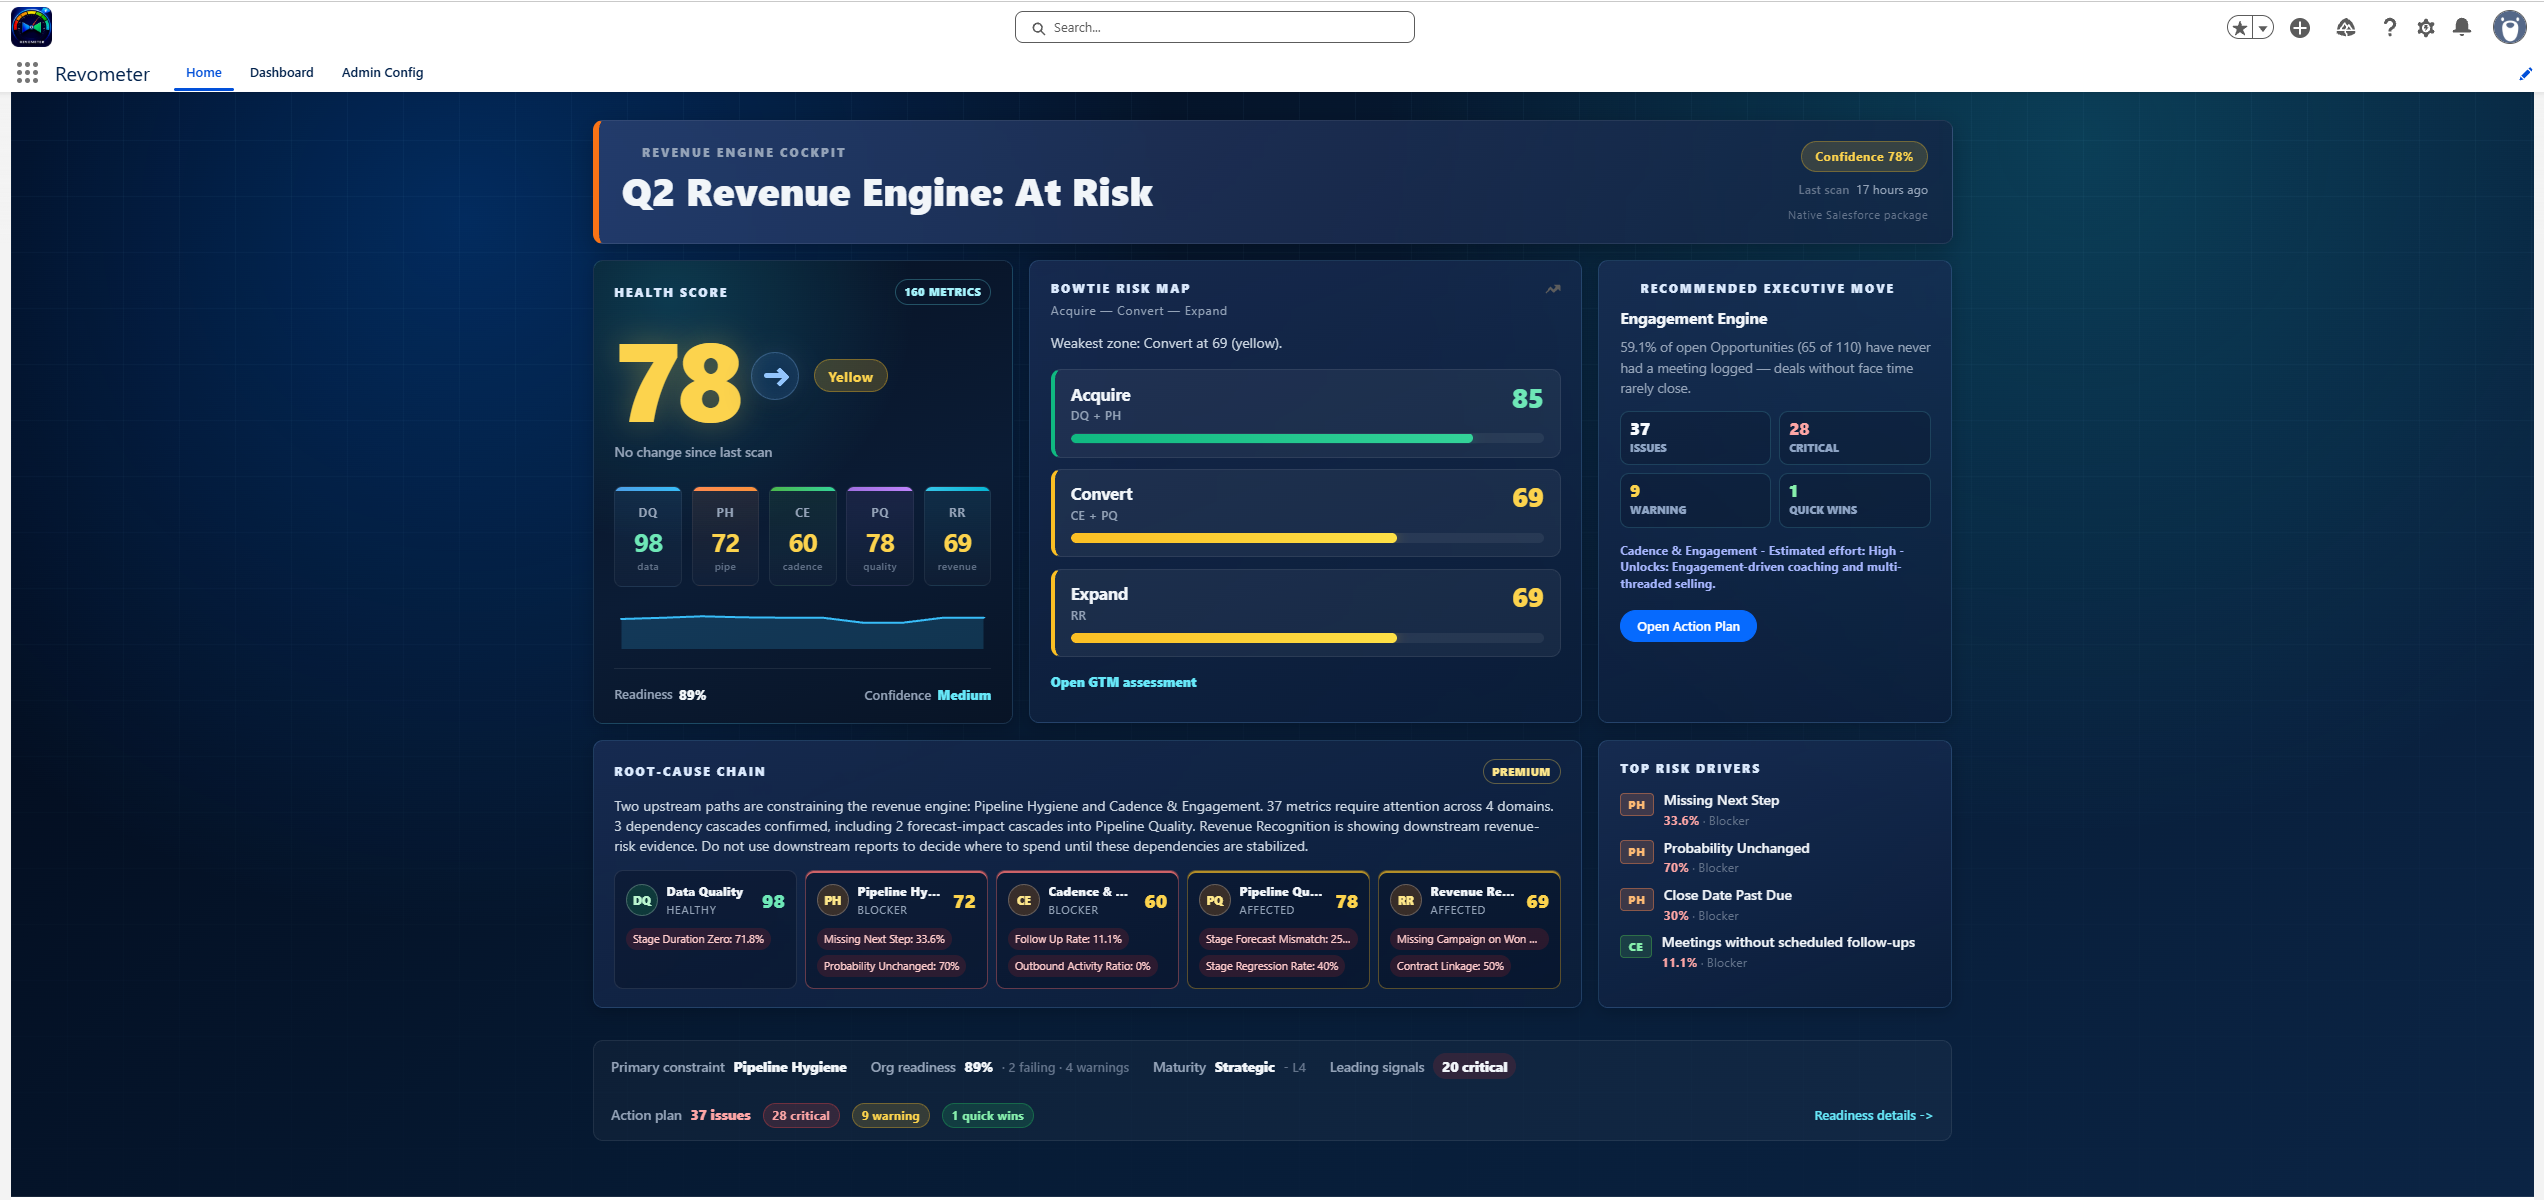This screenshot has width=2544, height=1200.
Task: Click PH badge beside Close Date Past Due
Action: (1636, 900)
